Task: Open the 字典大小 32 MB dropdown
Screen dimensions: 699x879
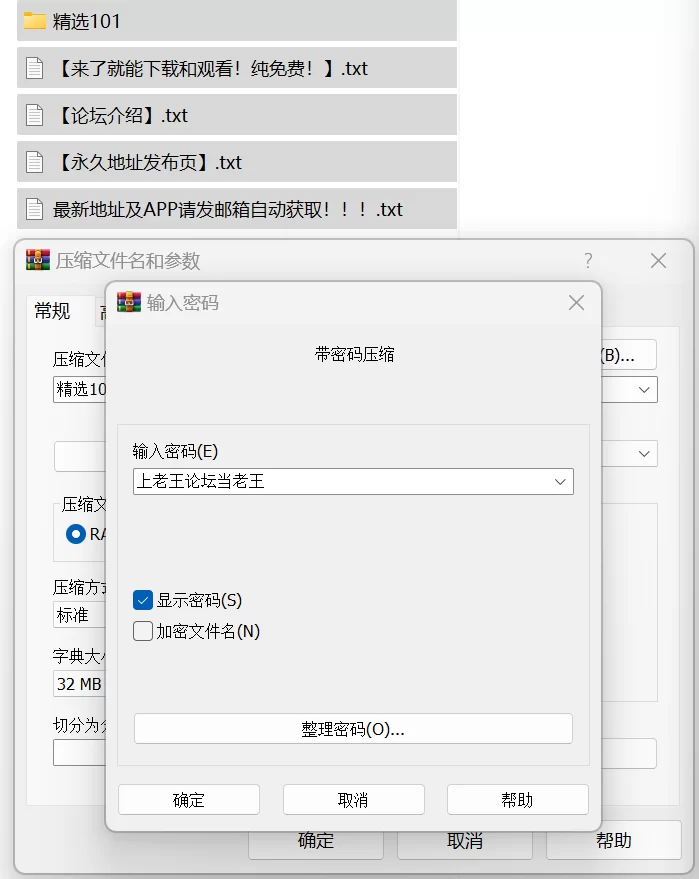Action: (79, 684)
